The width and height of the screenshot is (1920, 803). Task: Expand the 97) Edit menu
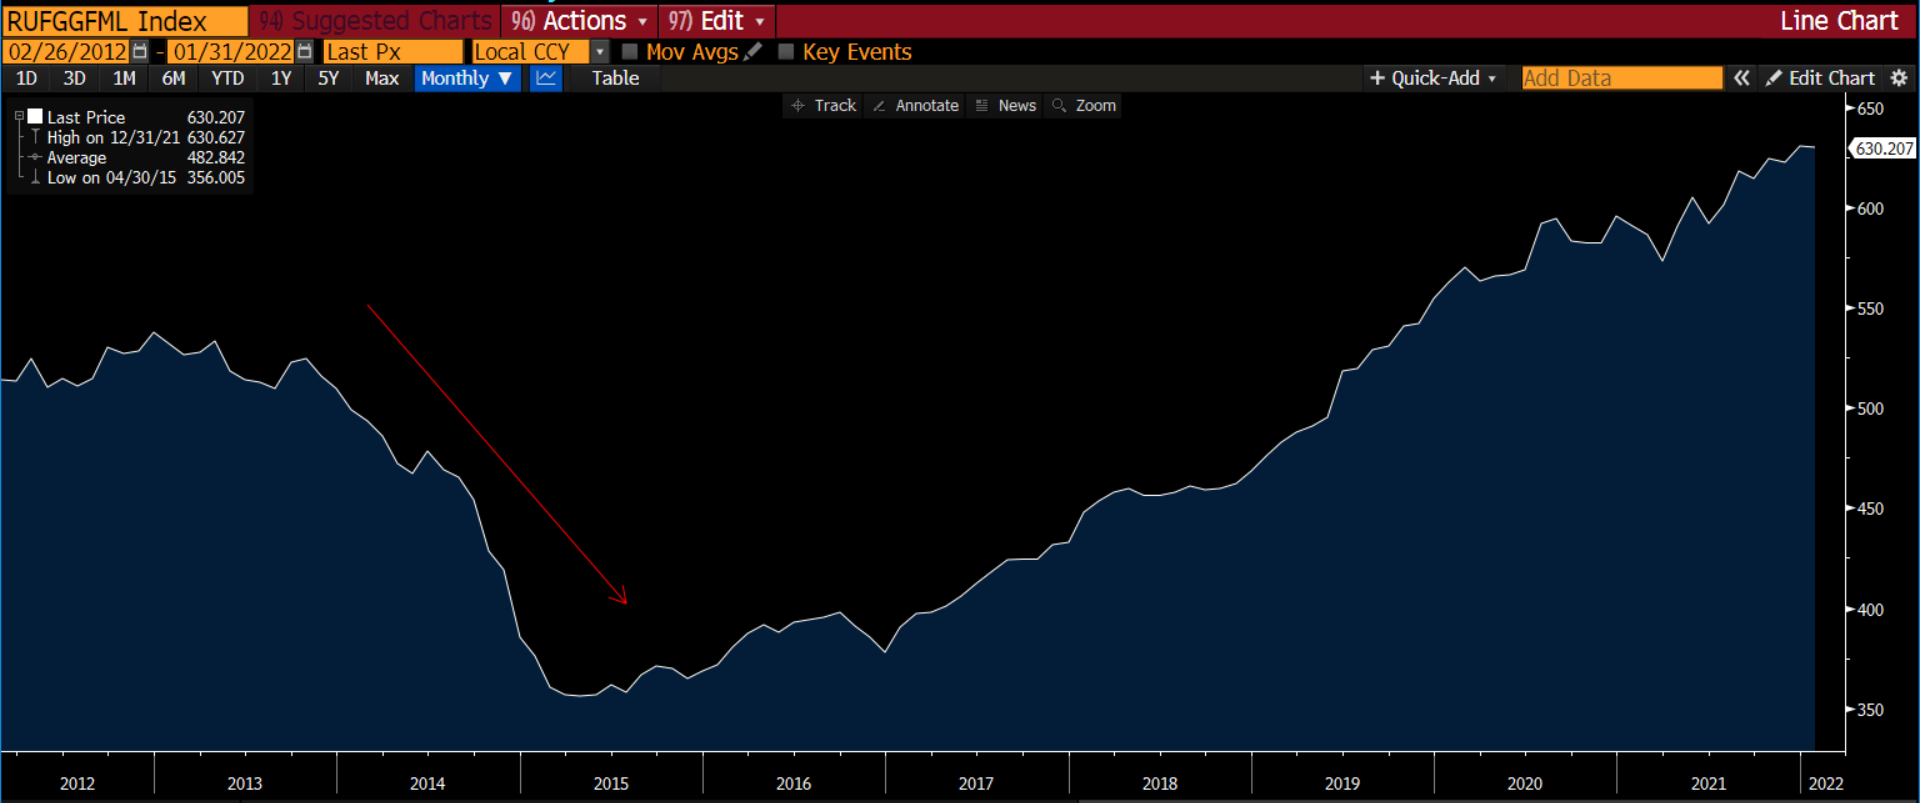click(716, 21)
